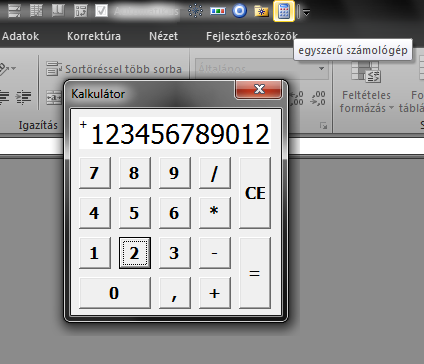Click the merge cells icon below Sortöréssel
Viewport: 424px width, 364px height.
coord(54,97)
